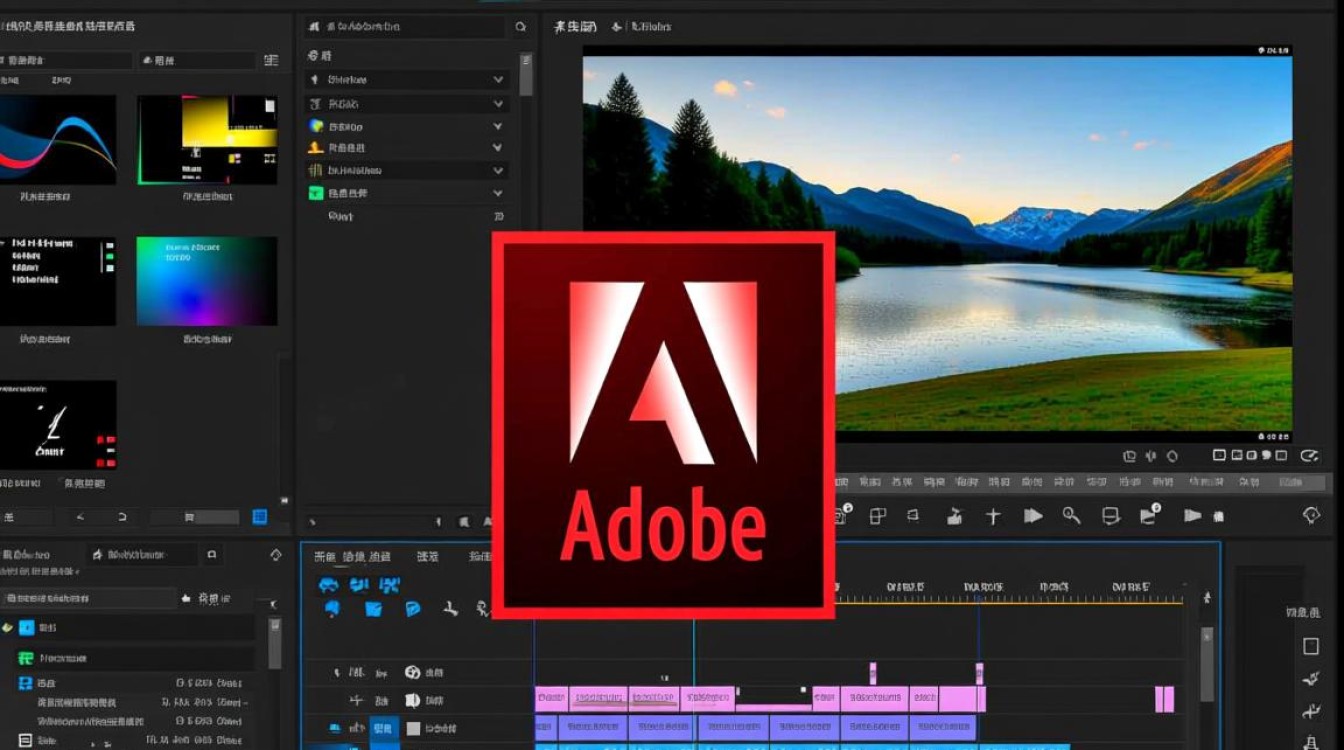The image size is (1344, 750).
Task: Select the black thumbnail with white scribble
Action: point(57,424)
